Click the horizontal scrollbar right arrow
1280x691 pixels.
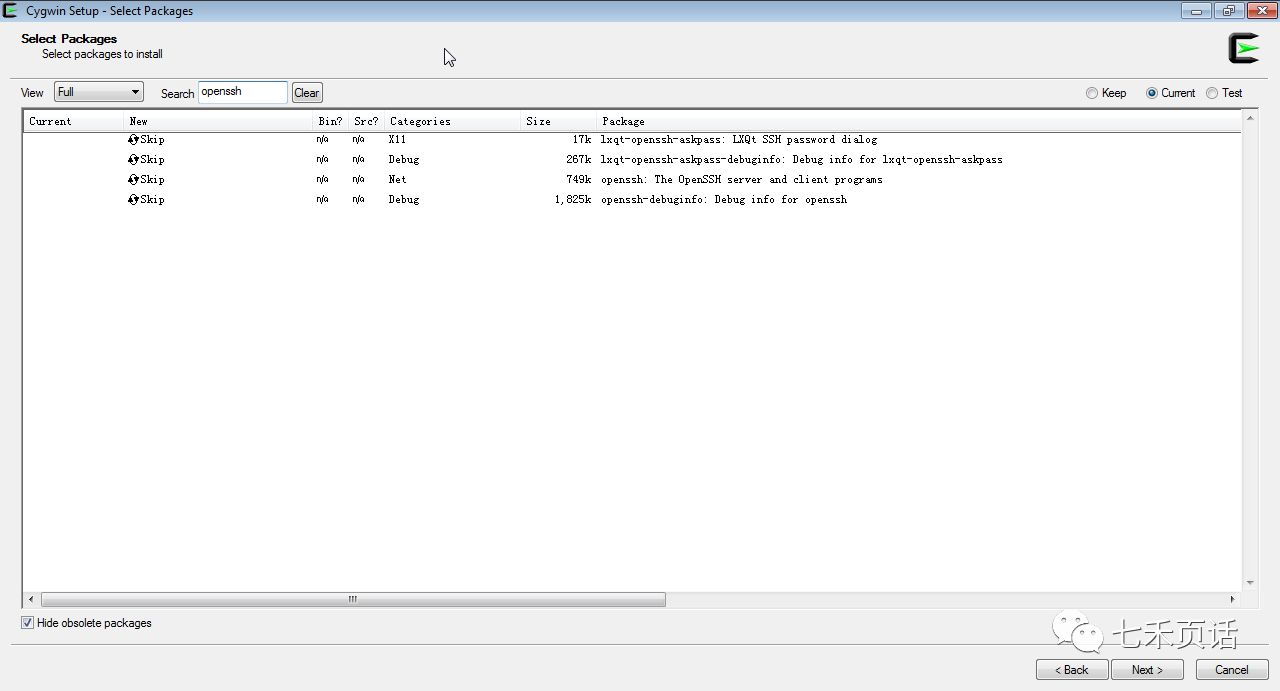[1233, 600]
